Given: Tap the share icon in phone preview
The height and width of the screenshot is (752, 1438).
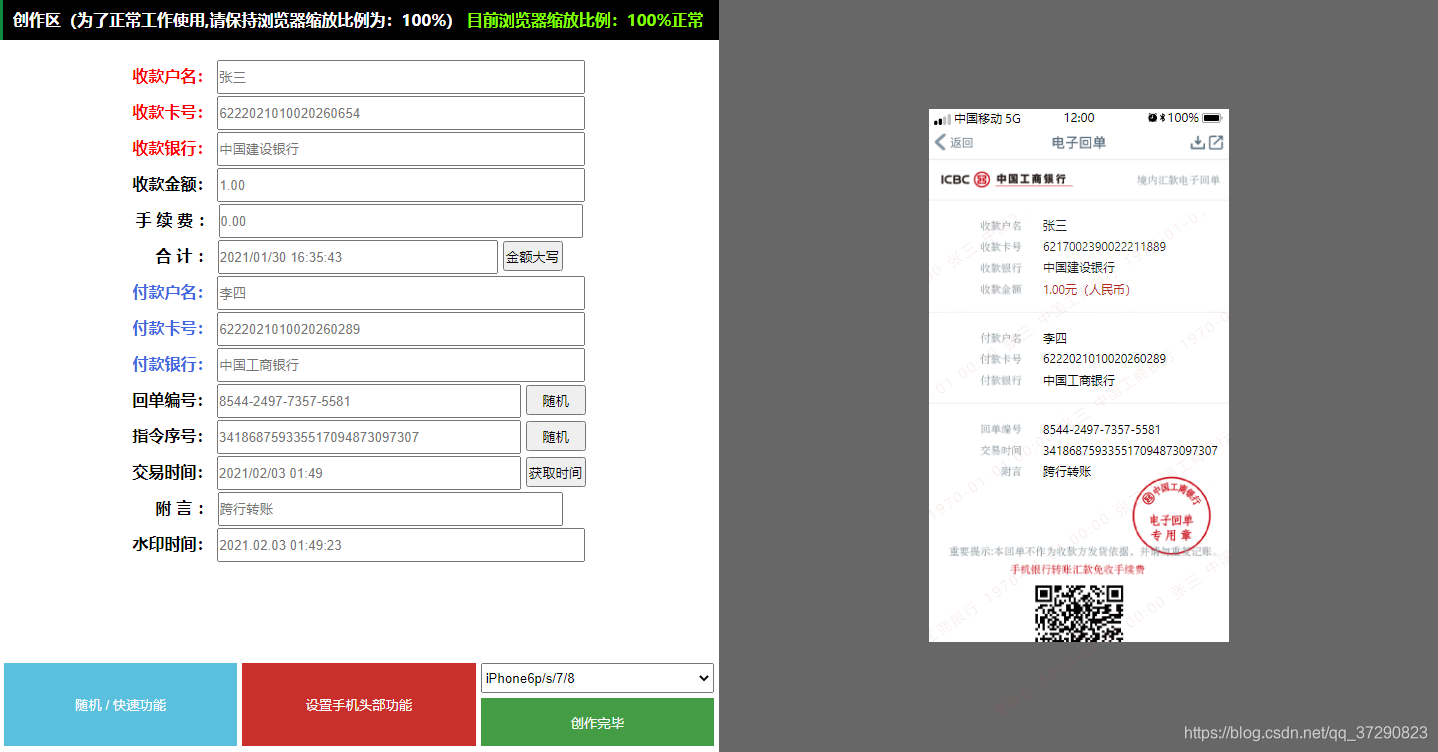Looking at the screenshot, I should (1216, 142).
